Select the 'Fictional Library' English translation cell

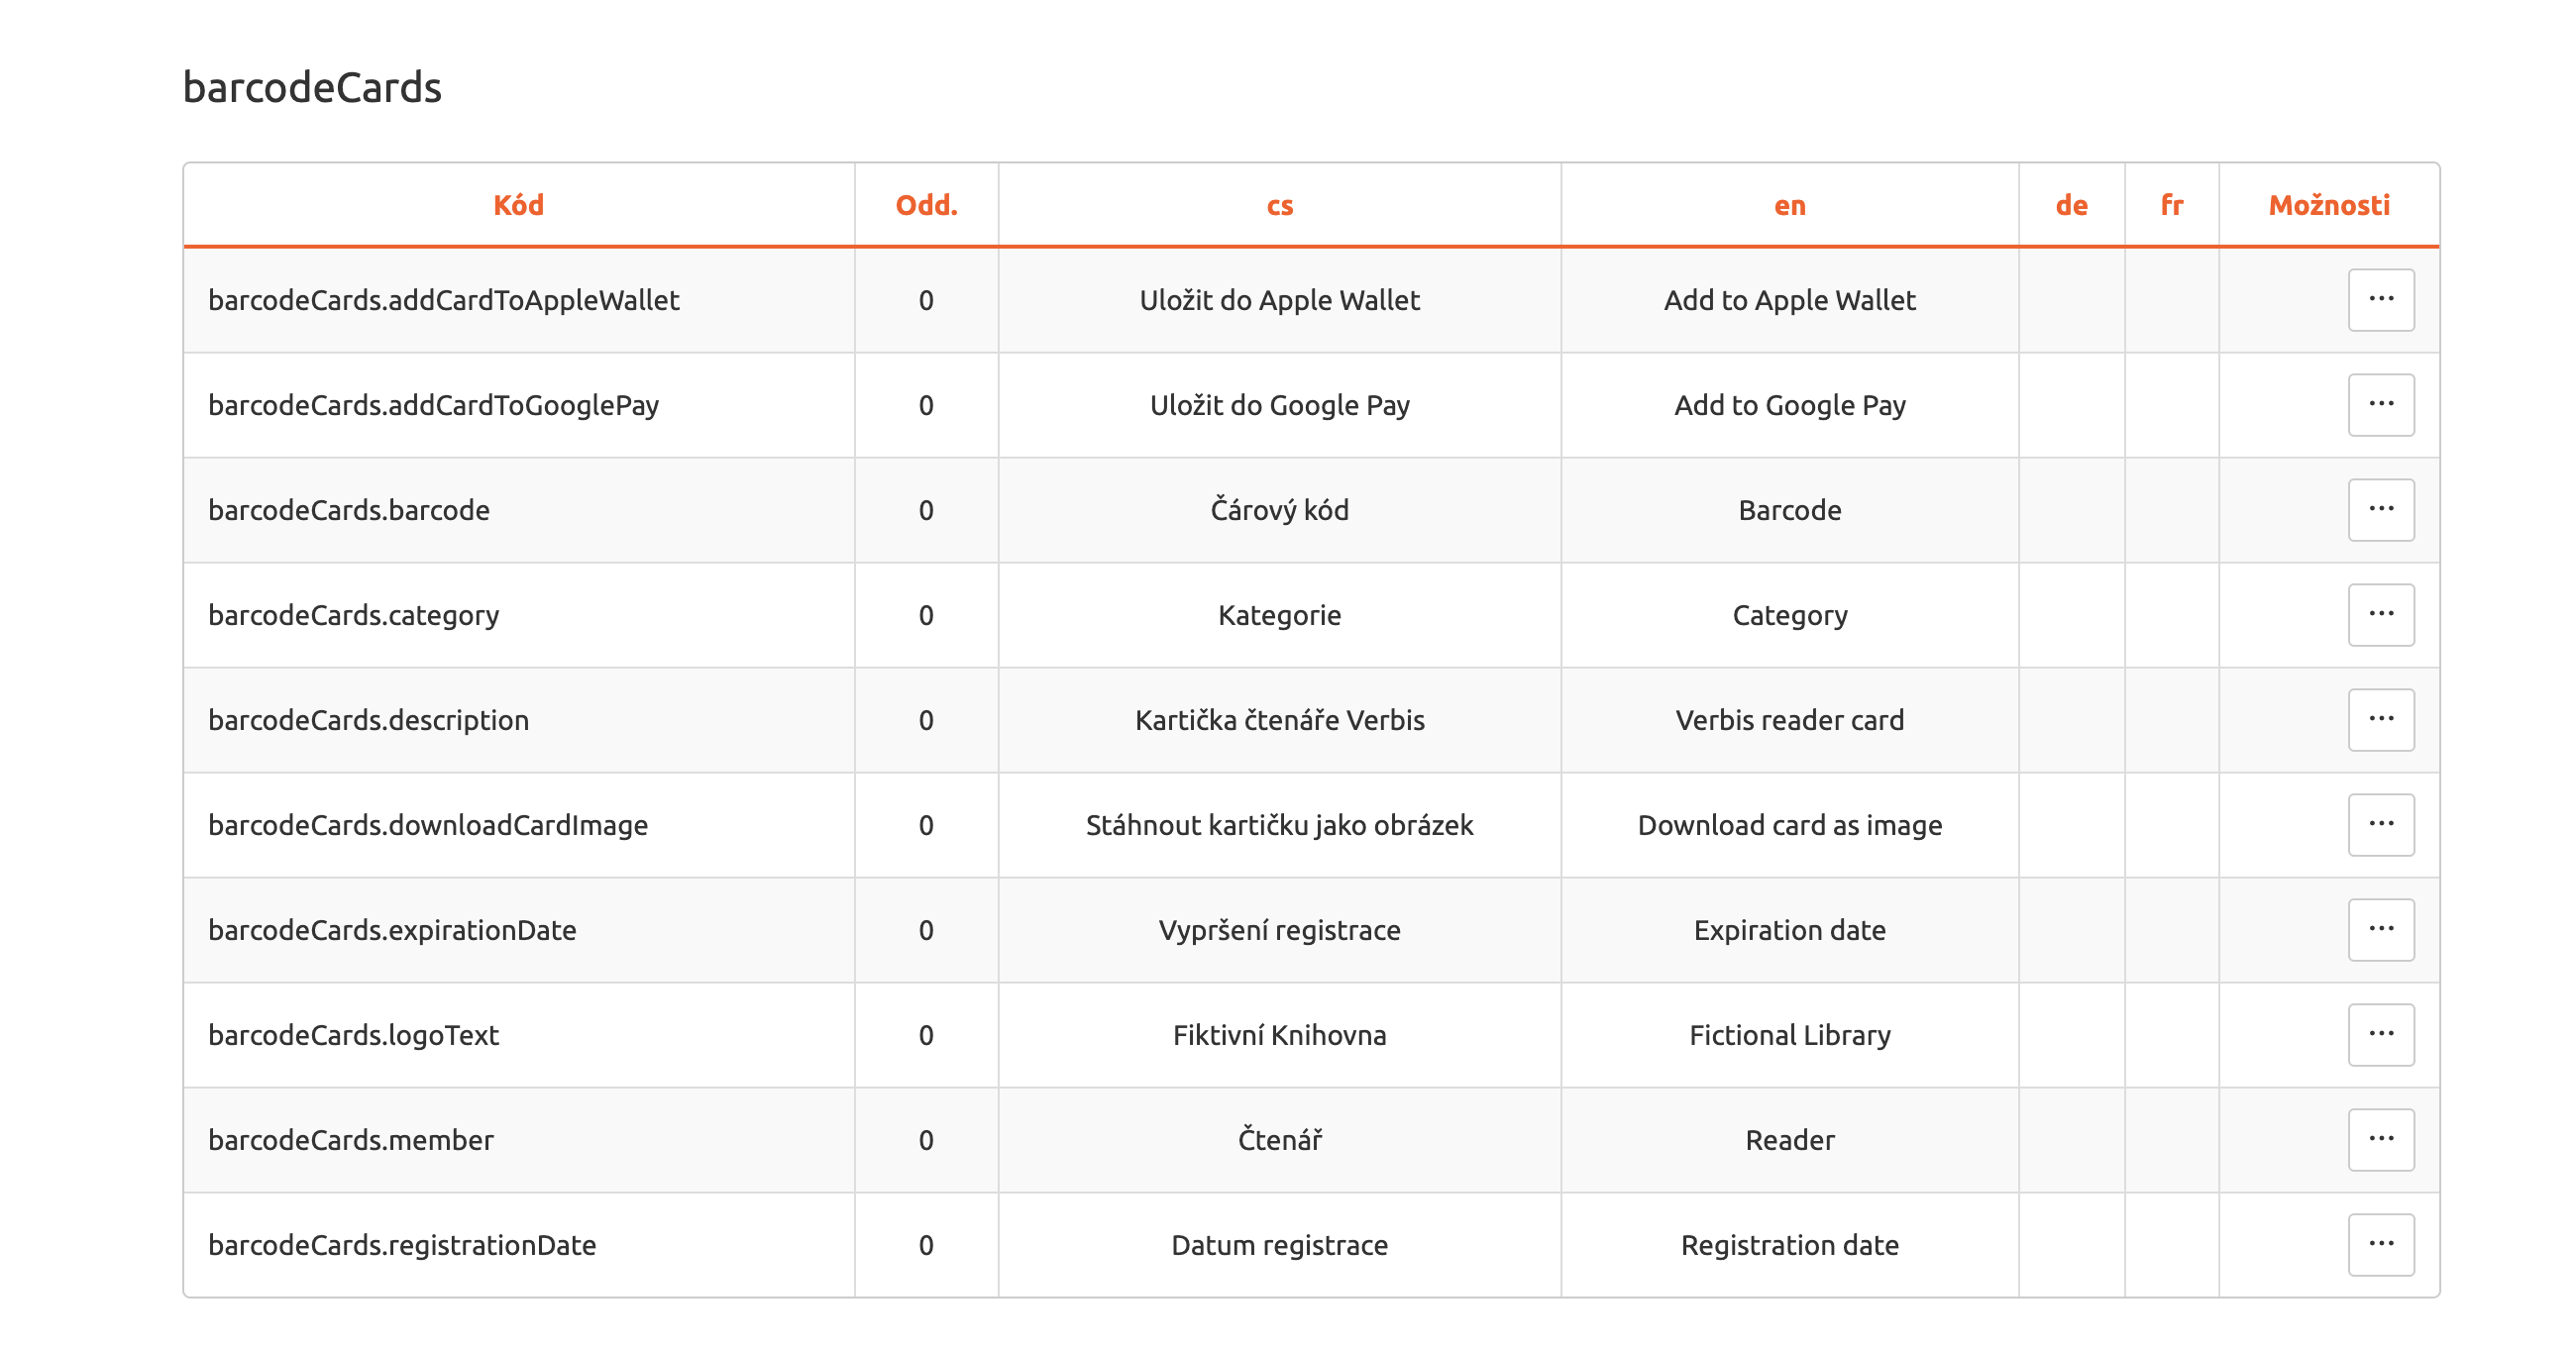click(1789, 1035)
